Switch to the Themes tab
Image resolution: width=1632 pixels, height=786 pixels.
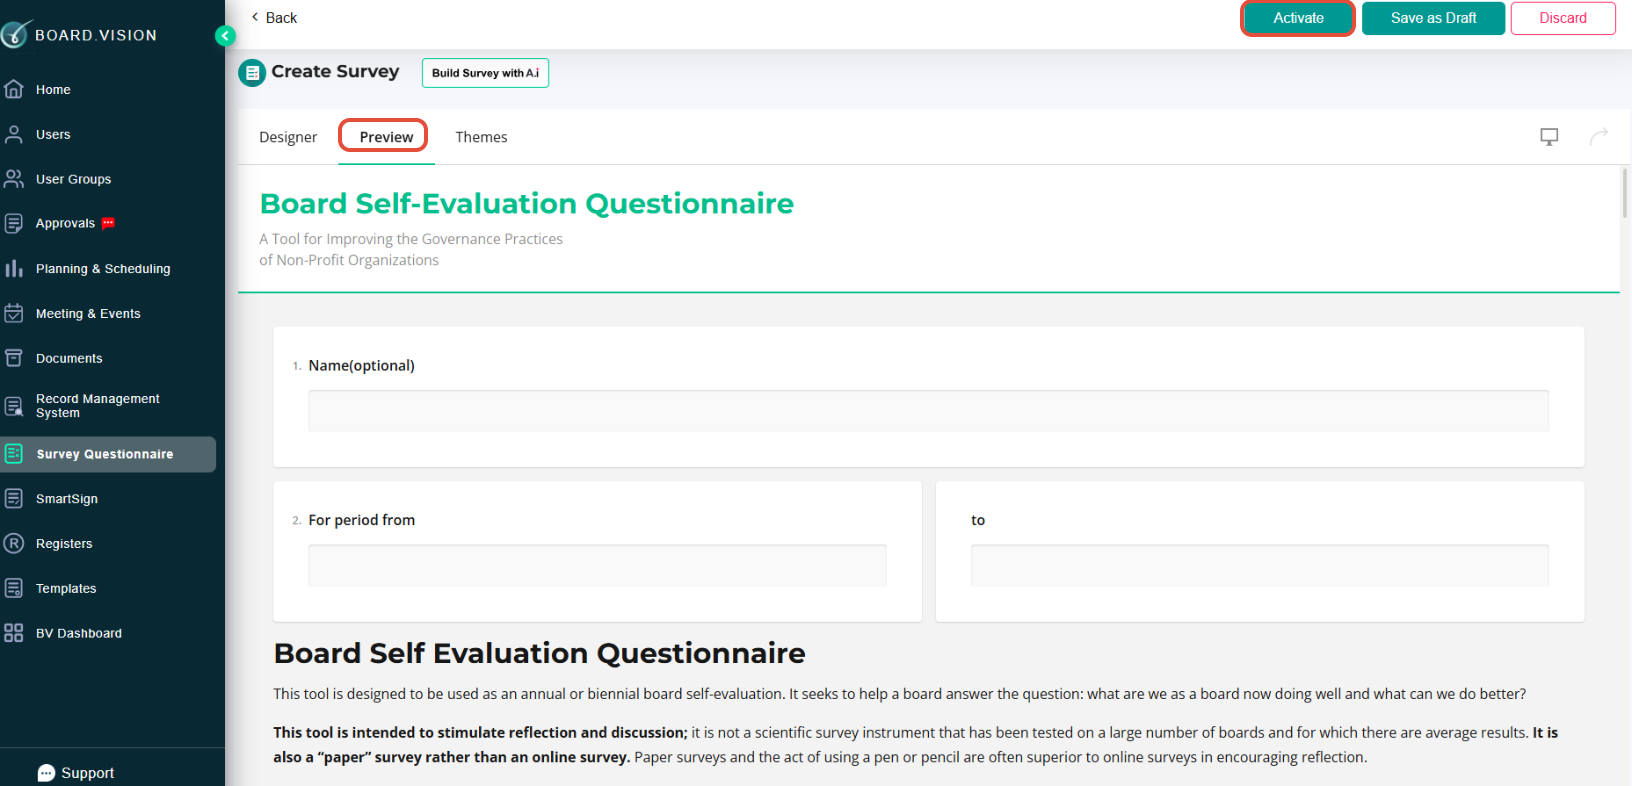481,137
